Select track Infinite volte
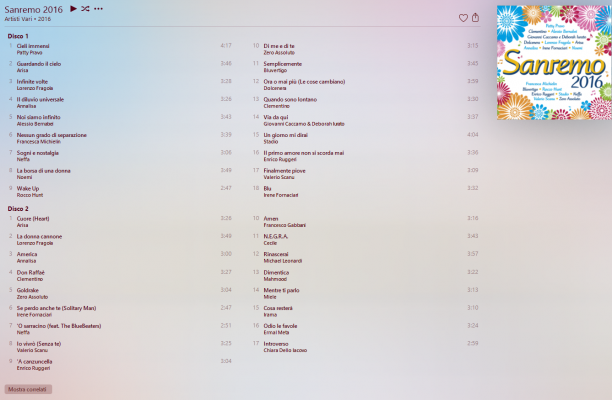This screenshot has width=612, height=400. click(x=32, y=82)
